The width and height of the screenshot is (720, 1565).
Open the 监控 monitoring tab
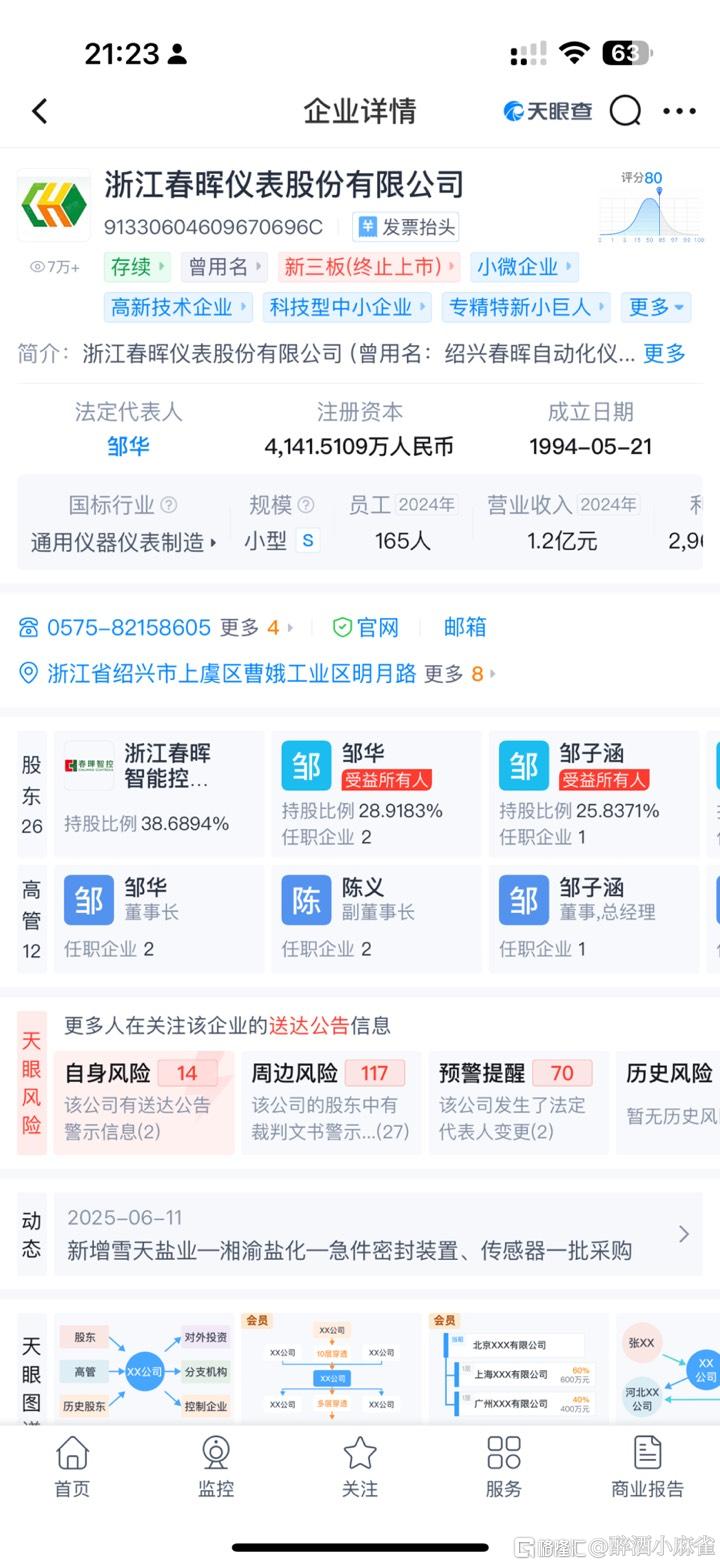coord(216,1466)
